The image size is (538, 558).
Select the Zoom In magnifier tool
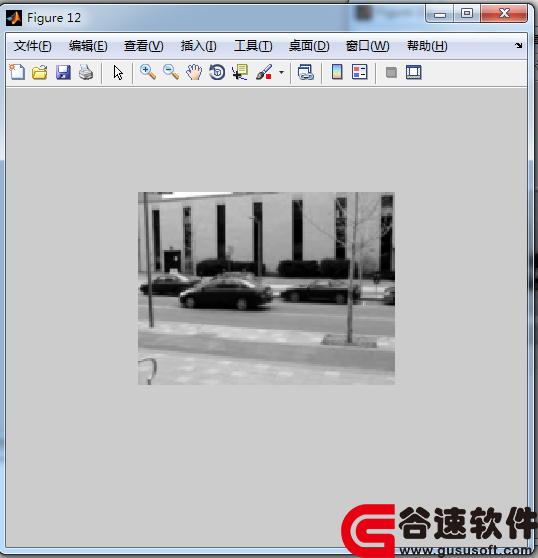click(148, 72)
